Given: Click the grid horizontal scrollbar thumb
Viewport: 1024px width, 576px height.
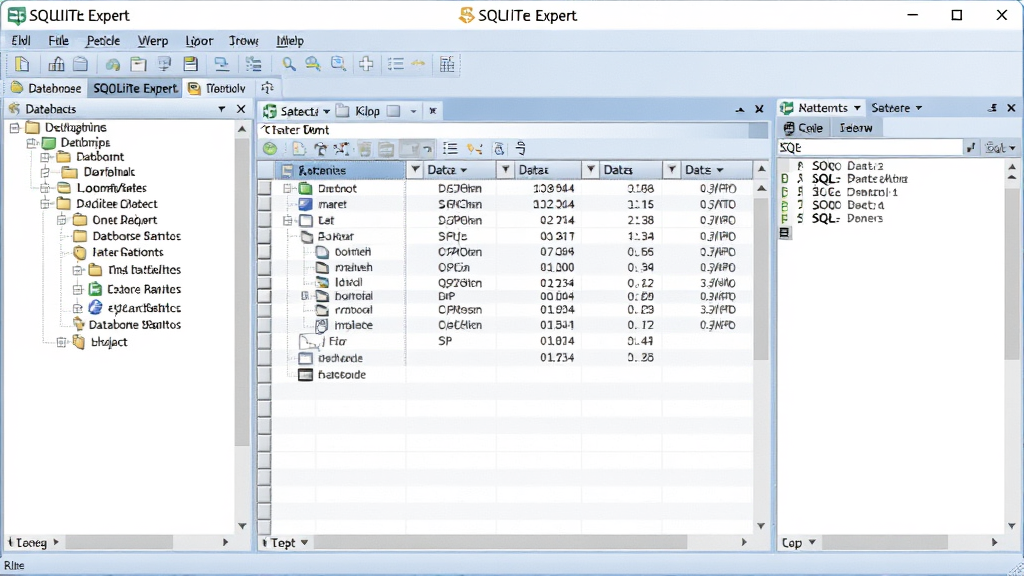Looking at the screenshot, I should coord(499,543).
